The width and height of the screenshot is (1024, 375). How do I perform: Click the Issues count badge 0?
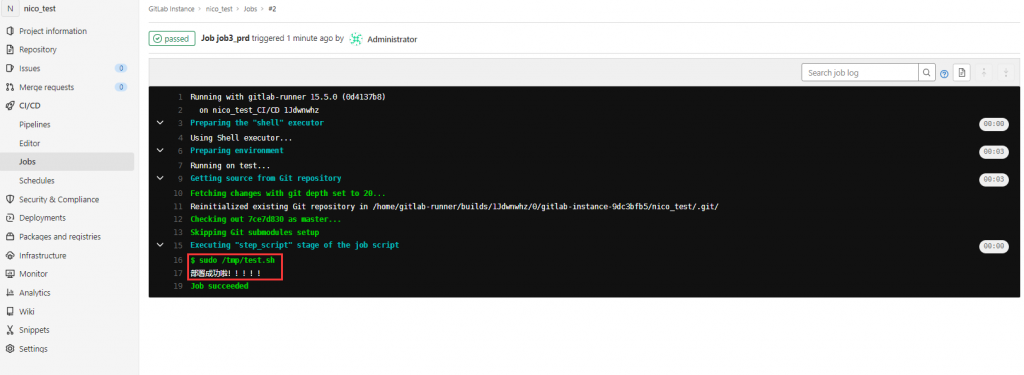tap(120, 68)
